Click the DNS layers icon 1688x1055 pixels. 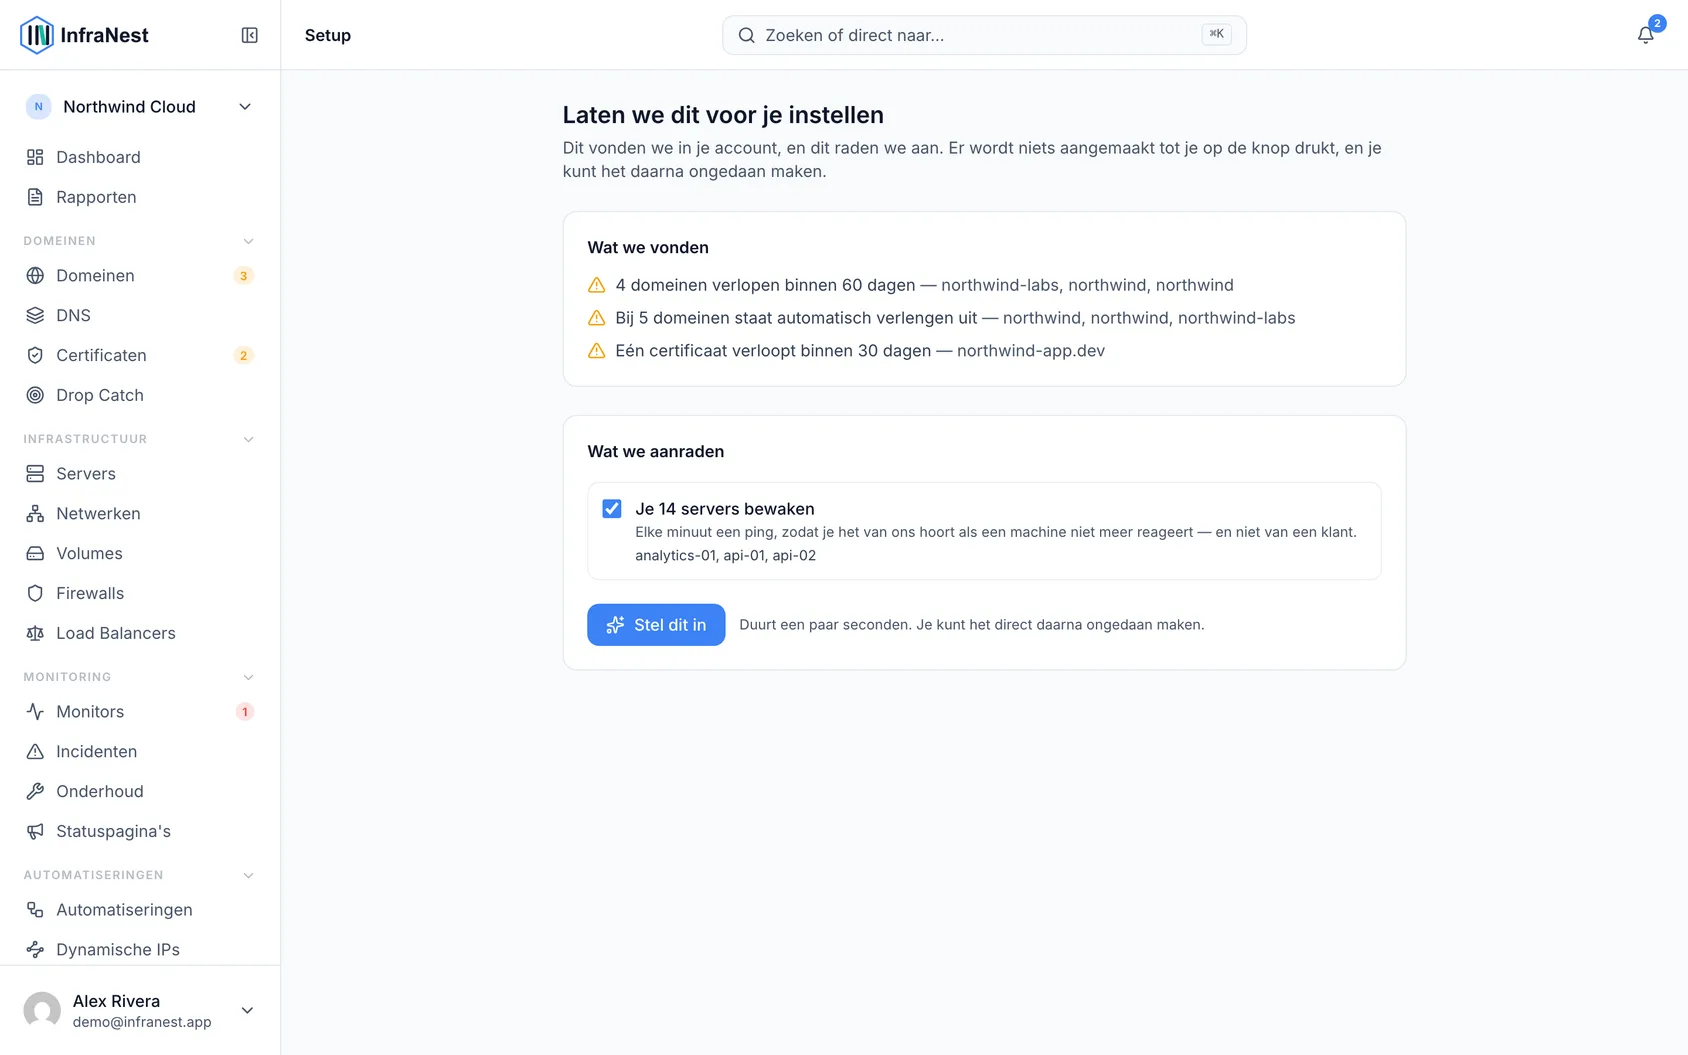click(35, 315)
